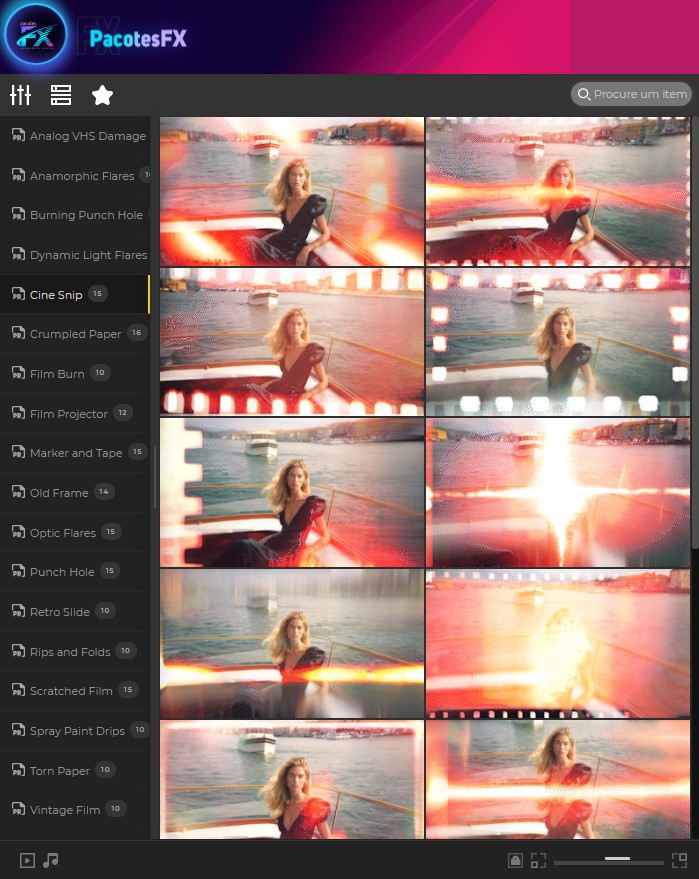Click the music note icon at bottom
This screenshot has height=879, width=699.
[x=51, y=860]
